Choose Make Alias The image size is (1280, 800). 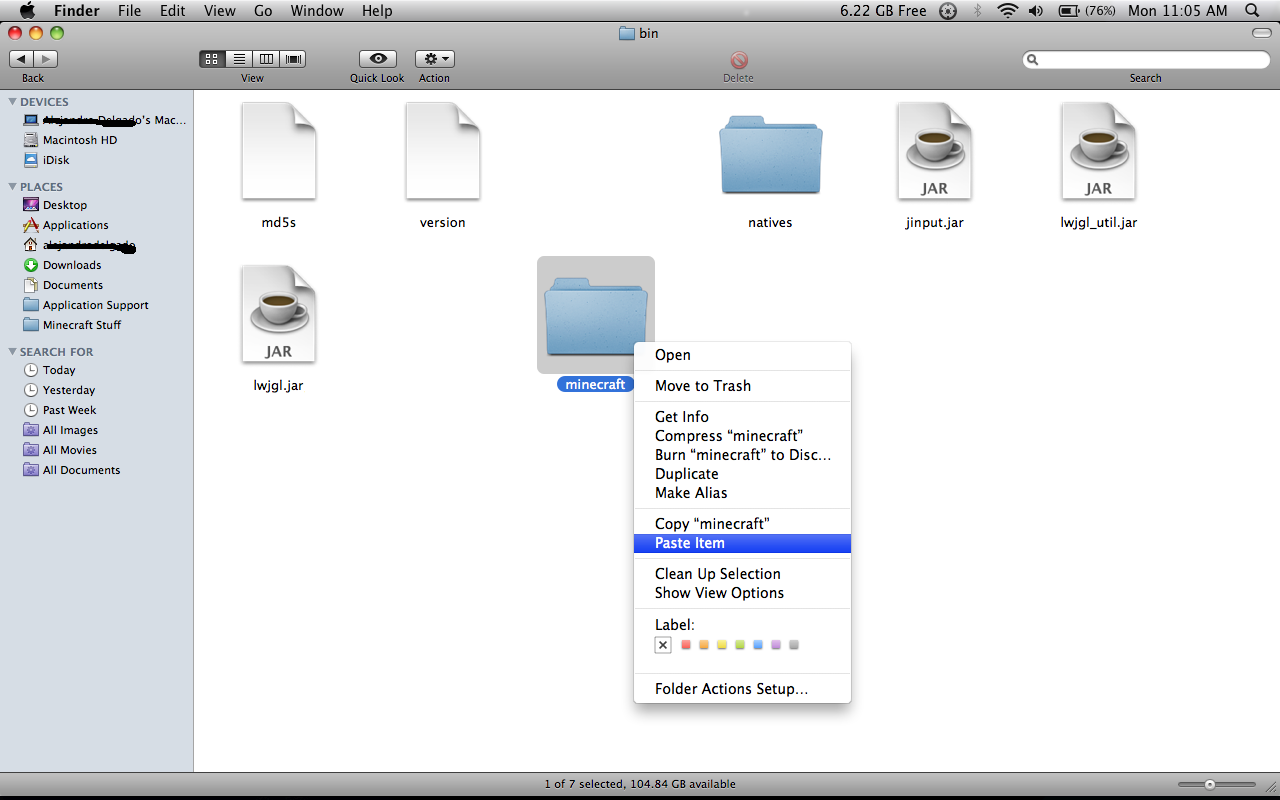pyautogui.click(x=742, y=493)
